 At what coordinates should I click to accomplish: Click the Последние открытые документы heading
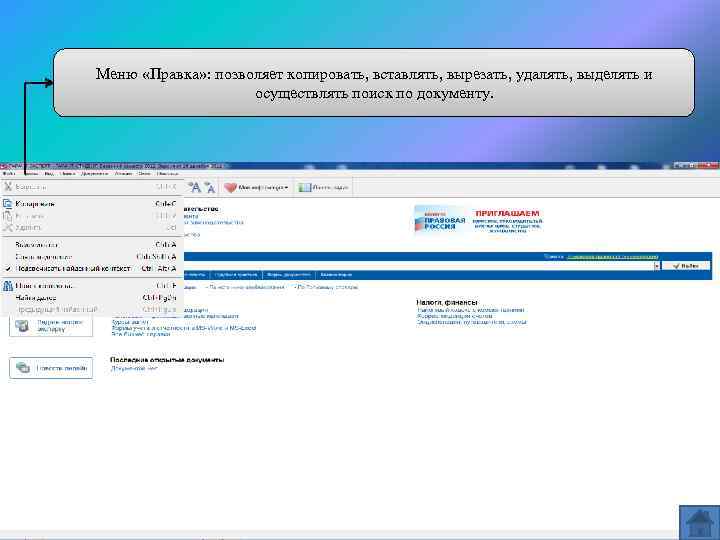(x=167, y=360)
